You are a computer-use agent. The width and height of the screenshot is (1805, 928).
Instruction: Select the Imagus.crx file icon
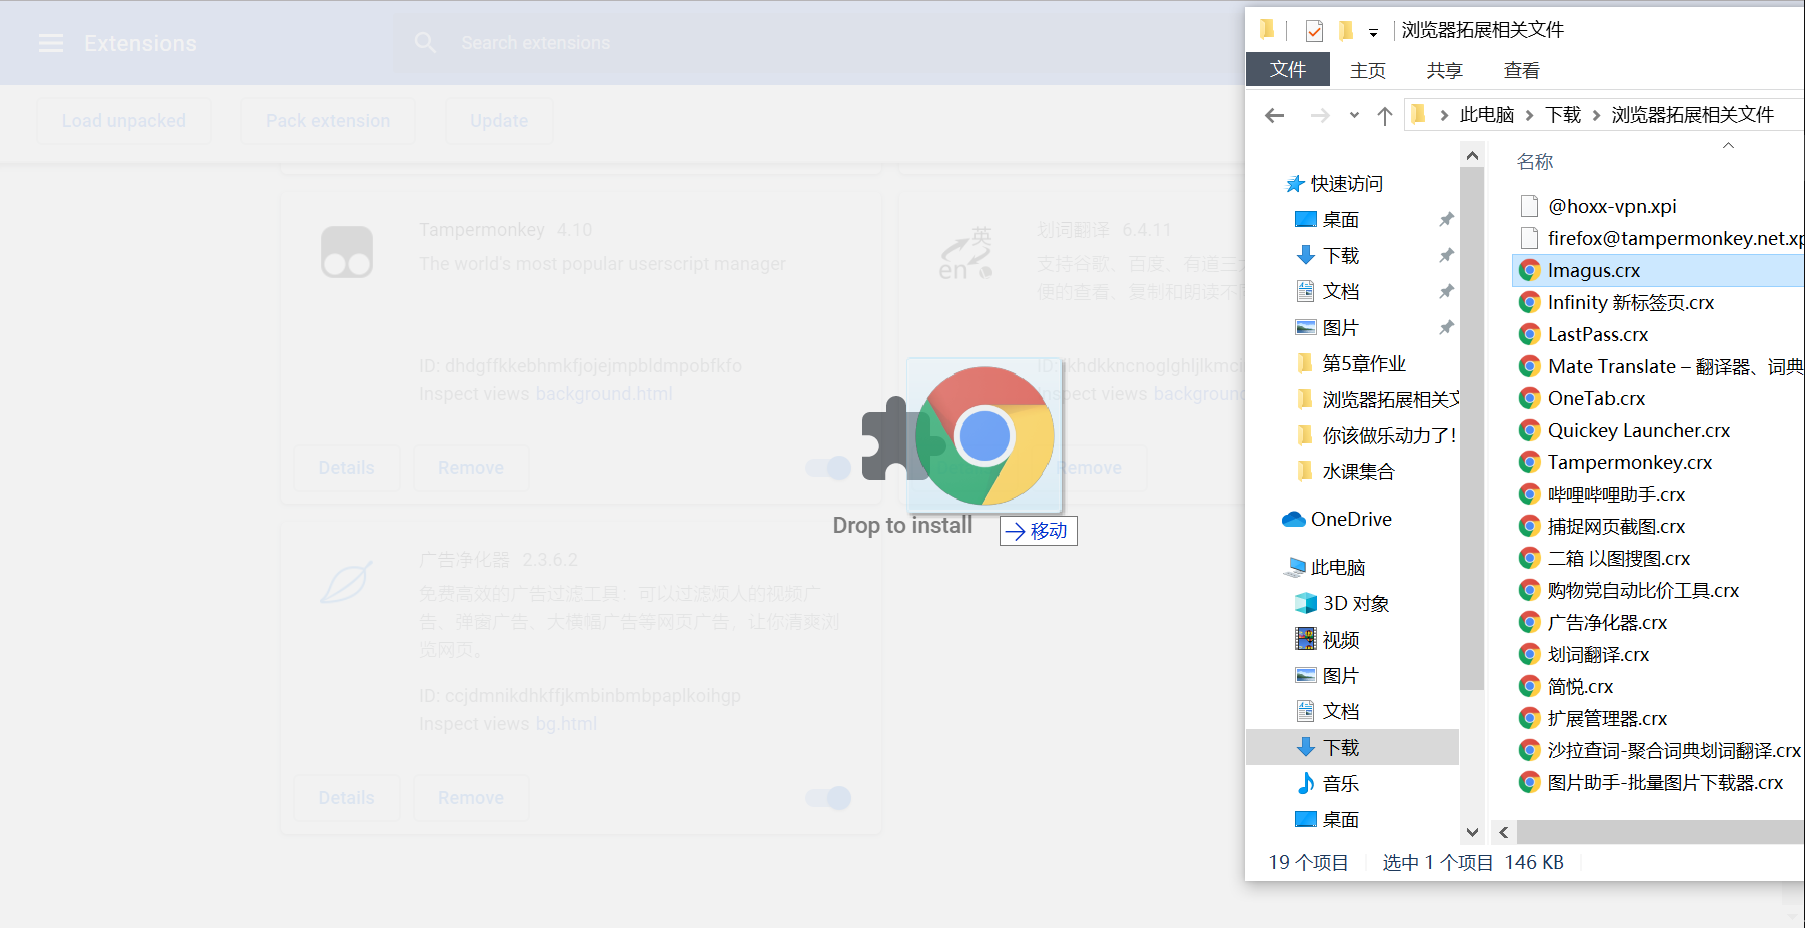pos(1529,271)
